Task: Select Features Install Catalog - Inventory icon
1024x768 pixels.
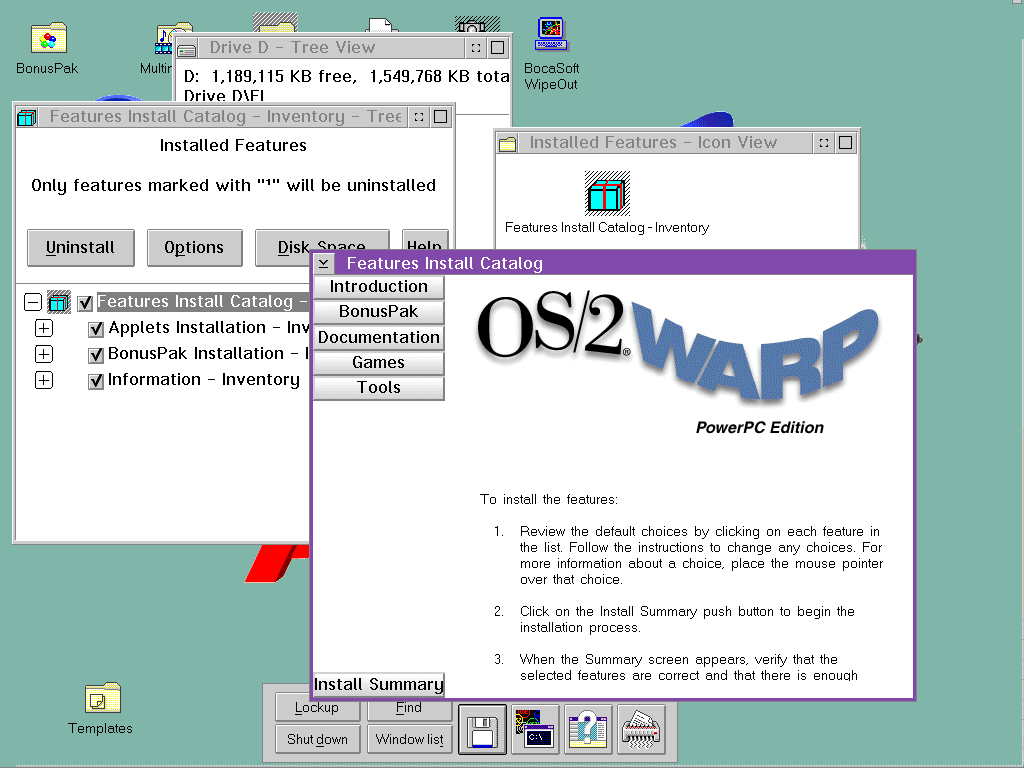Action: 607,192
